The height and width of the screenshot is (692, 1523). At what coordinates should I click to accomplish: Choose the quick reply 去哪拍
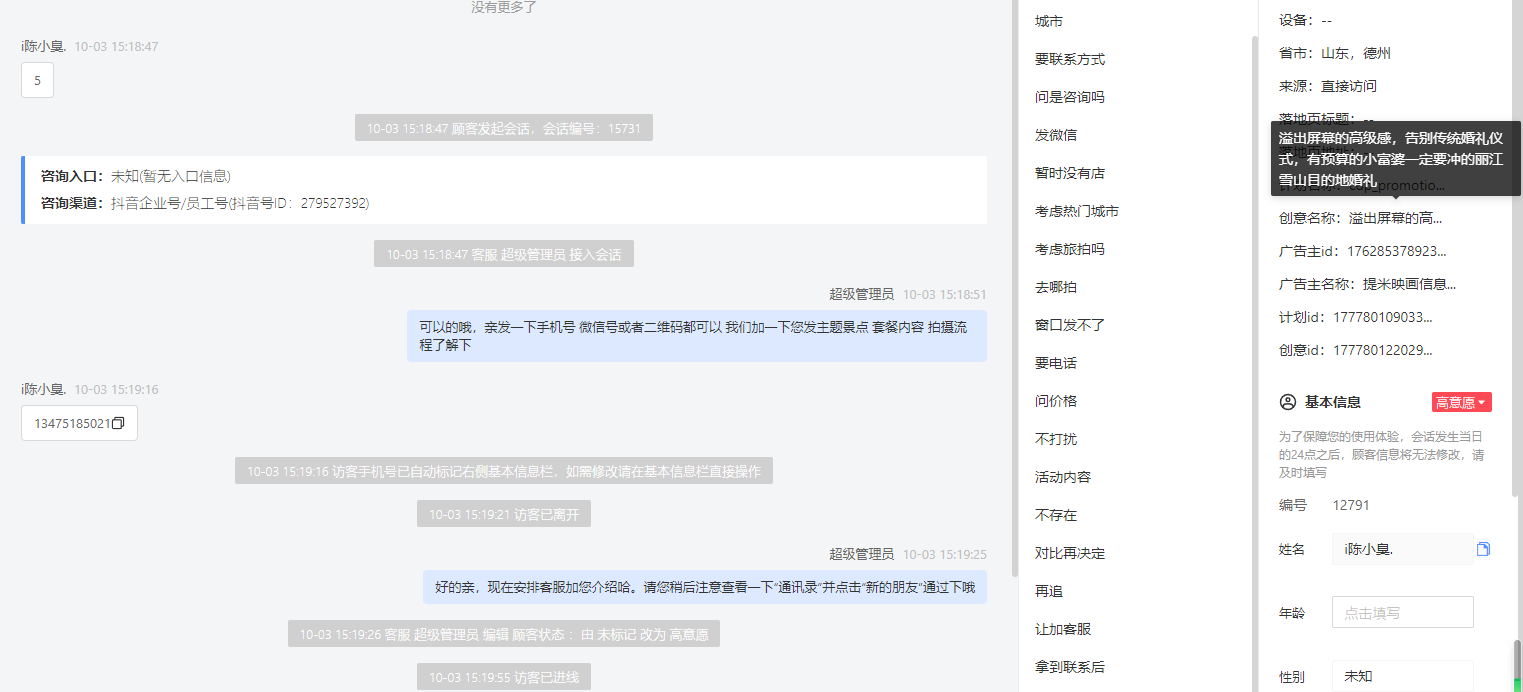[x=1056, y=287]
